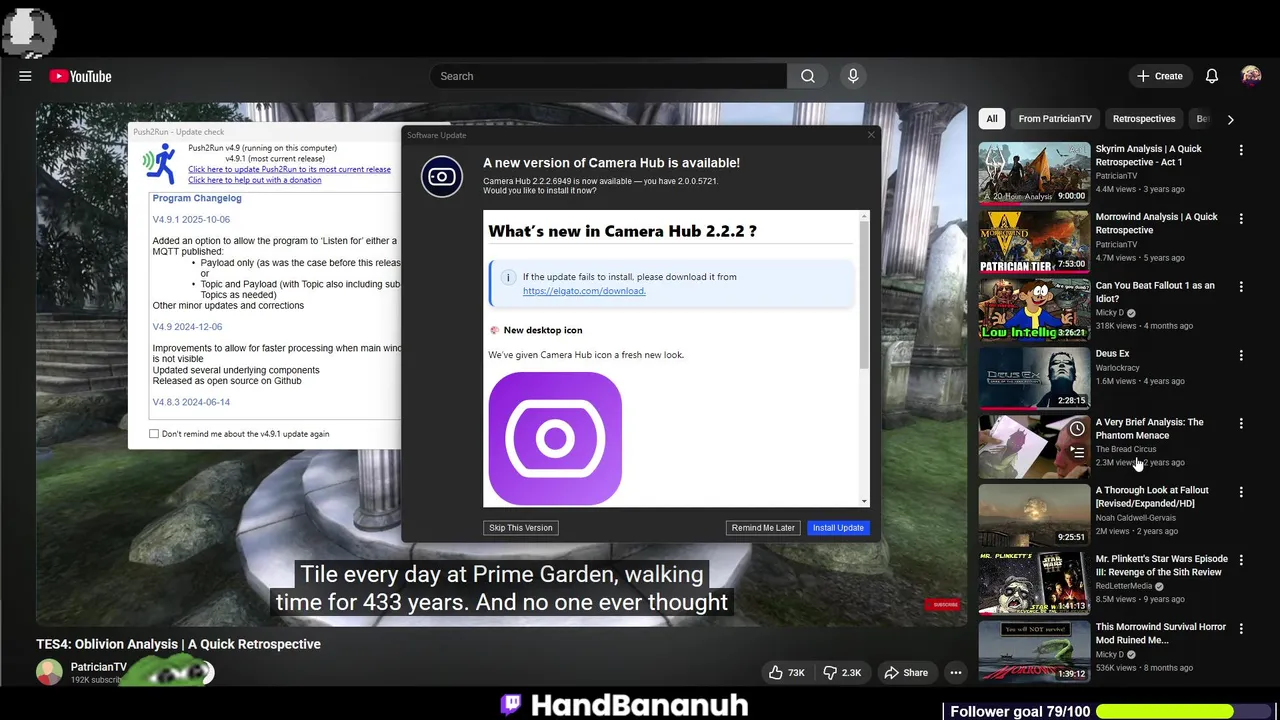Open options for Deus Ex video
The image size is (1280, 720).
point(1241,355)
